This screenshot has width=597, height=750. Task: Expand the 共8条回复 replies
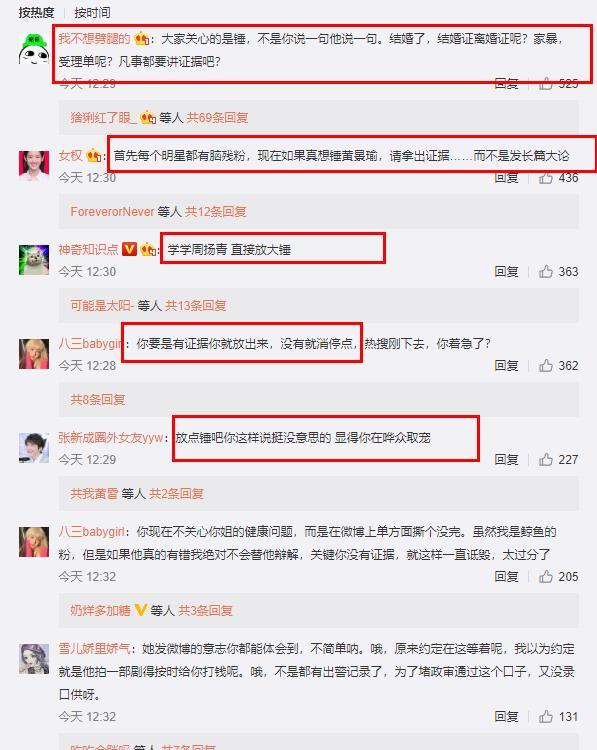click(x=98, y=399)
